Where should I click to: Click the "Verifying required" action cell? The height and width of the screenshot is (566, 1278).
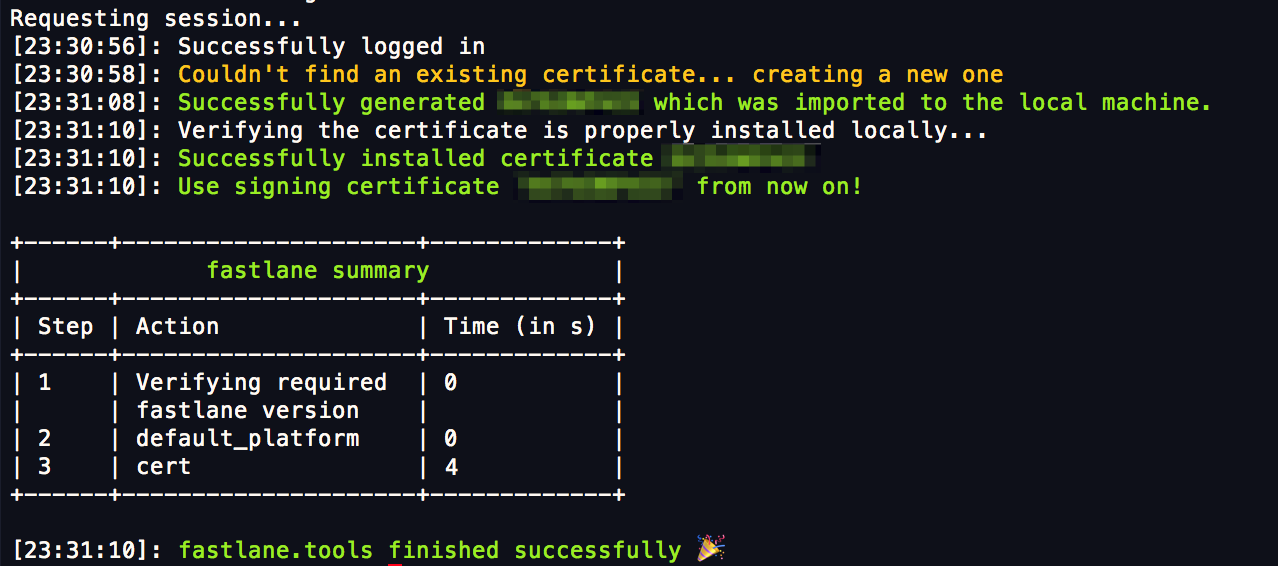coord(261,382)
